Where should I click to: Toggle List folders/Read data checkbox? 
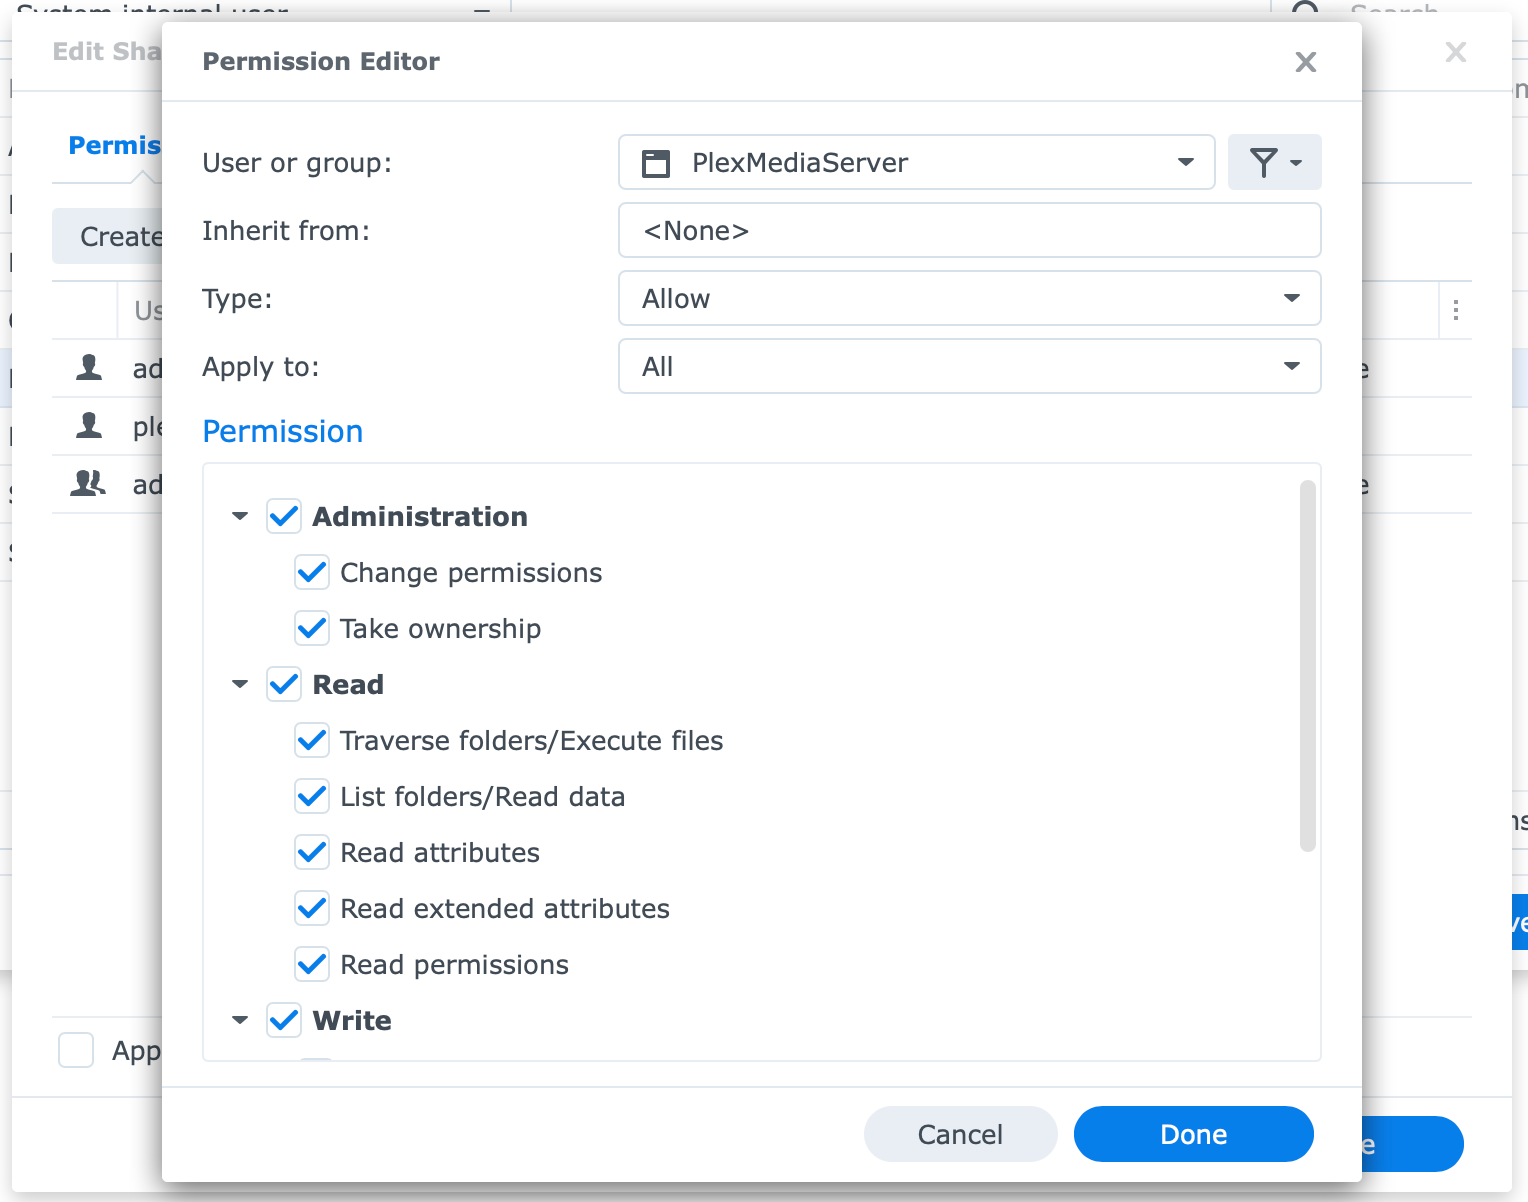[312, 796]
